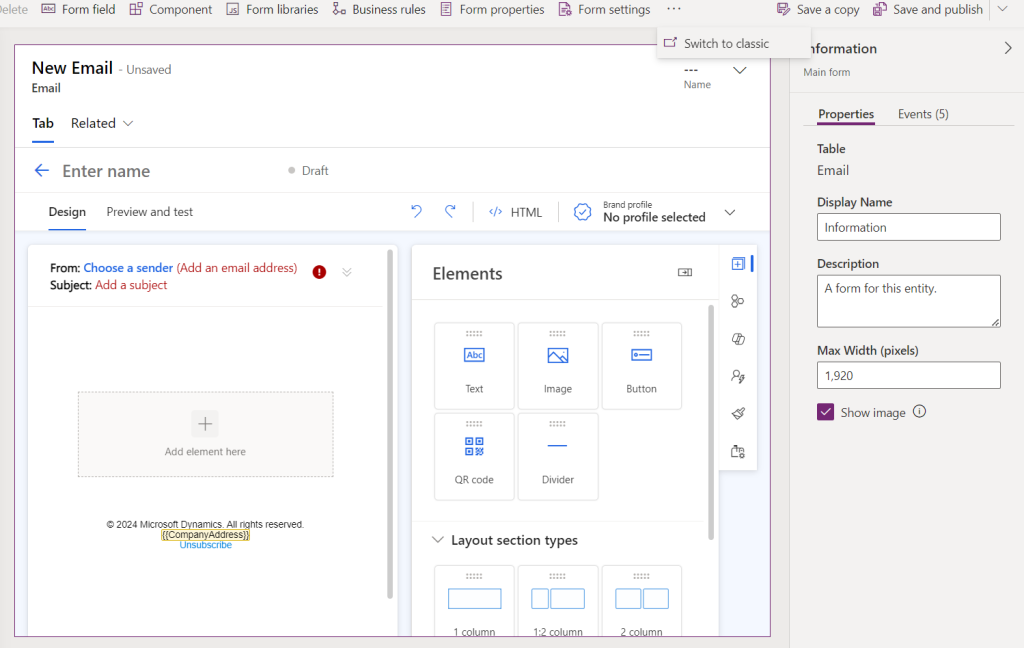Screen dimensions: 1024x648
Task: Open the Related dropdown
Action: [x=102, y=123]
